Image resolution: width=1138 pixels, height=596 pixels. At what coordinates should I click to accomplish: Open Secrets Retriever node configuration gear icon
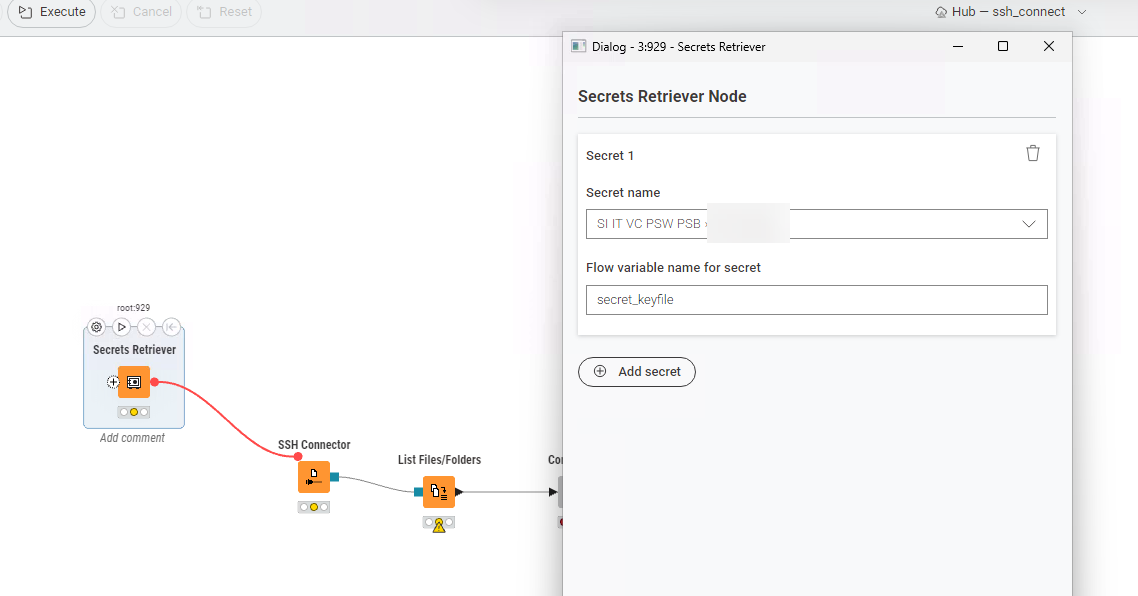96,327
